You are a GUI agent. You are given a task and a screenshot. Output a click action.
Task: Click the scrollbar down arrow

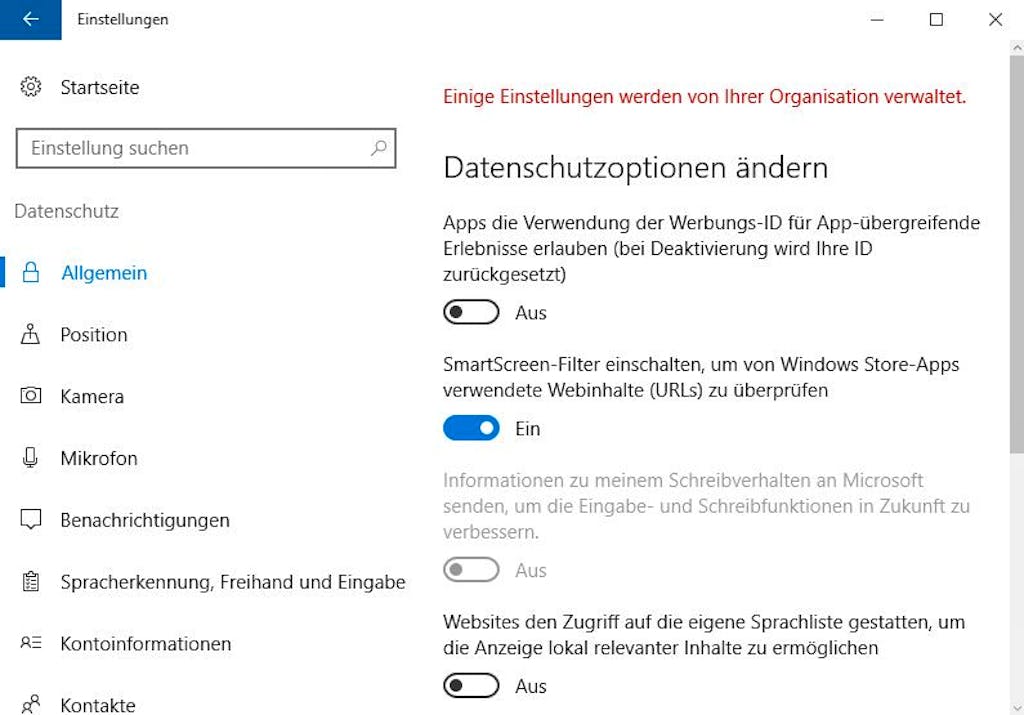click(1016, 708)
